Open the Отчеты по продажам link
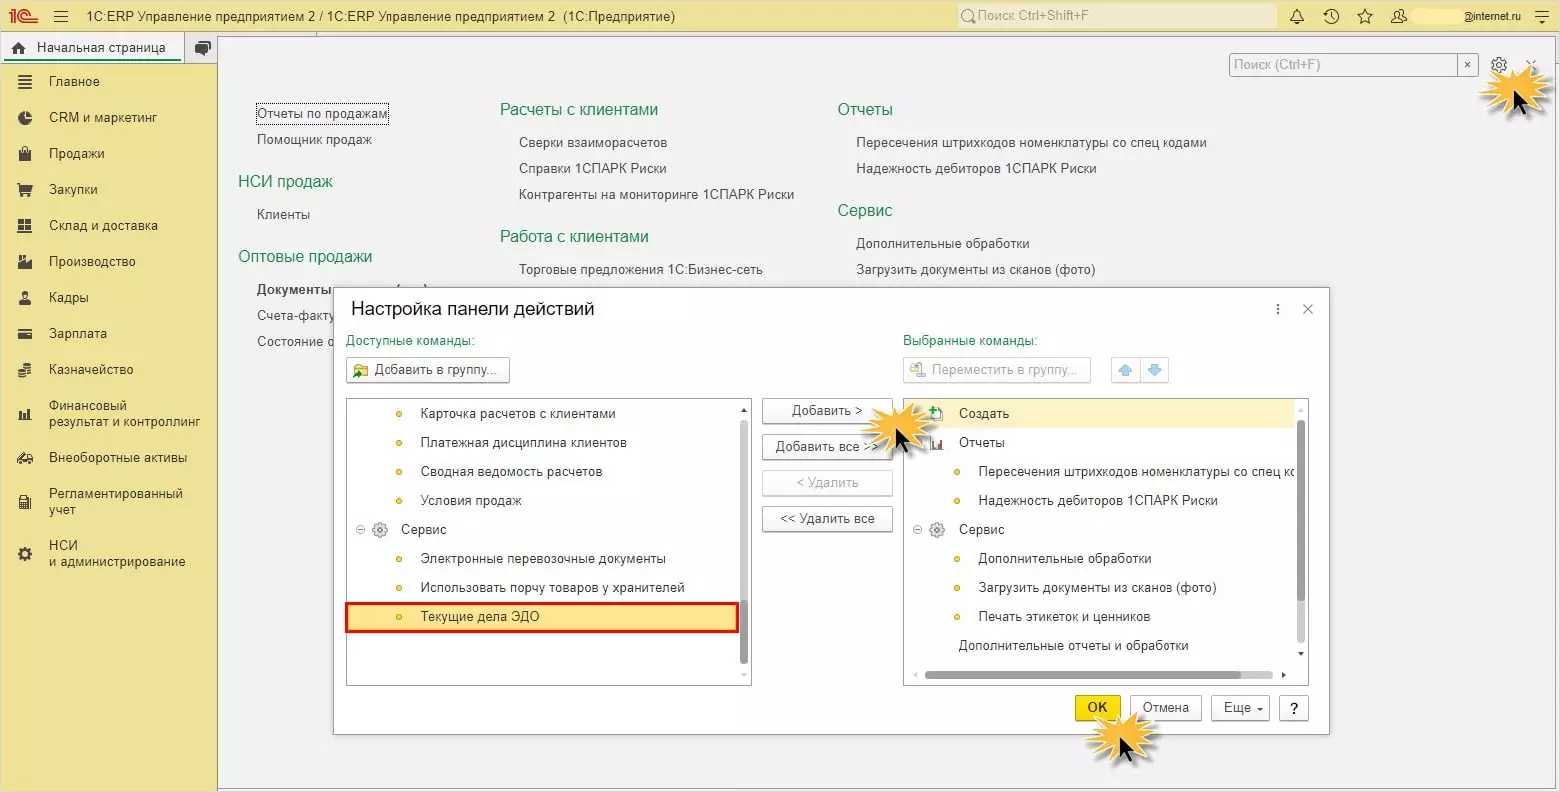Image resolution: width=1560 pixels, height=792 pixels. [322, 114]
